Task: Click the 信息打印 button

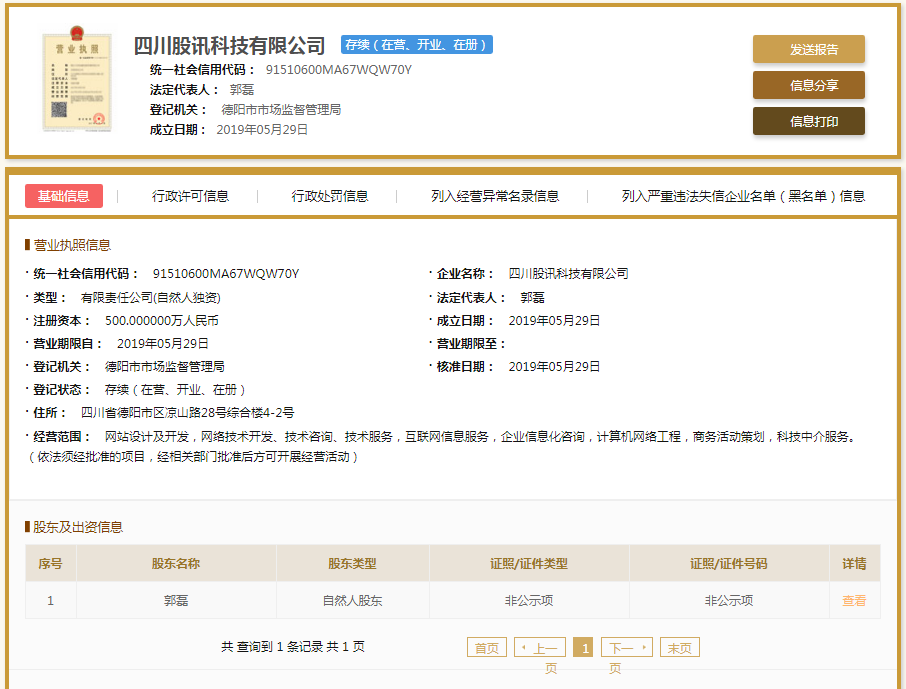Action: (x=807, y=122)
